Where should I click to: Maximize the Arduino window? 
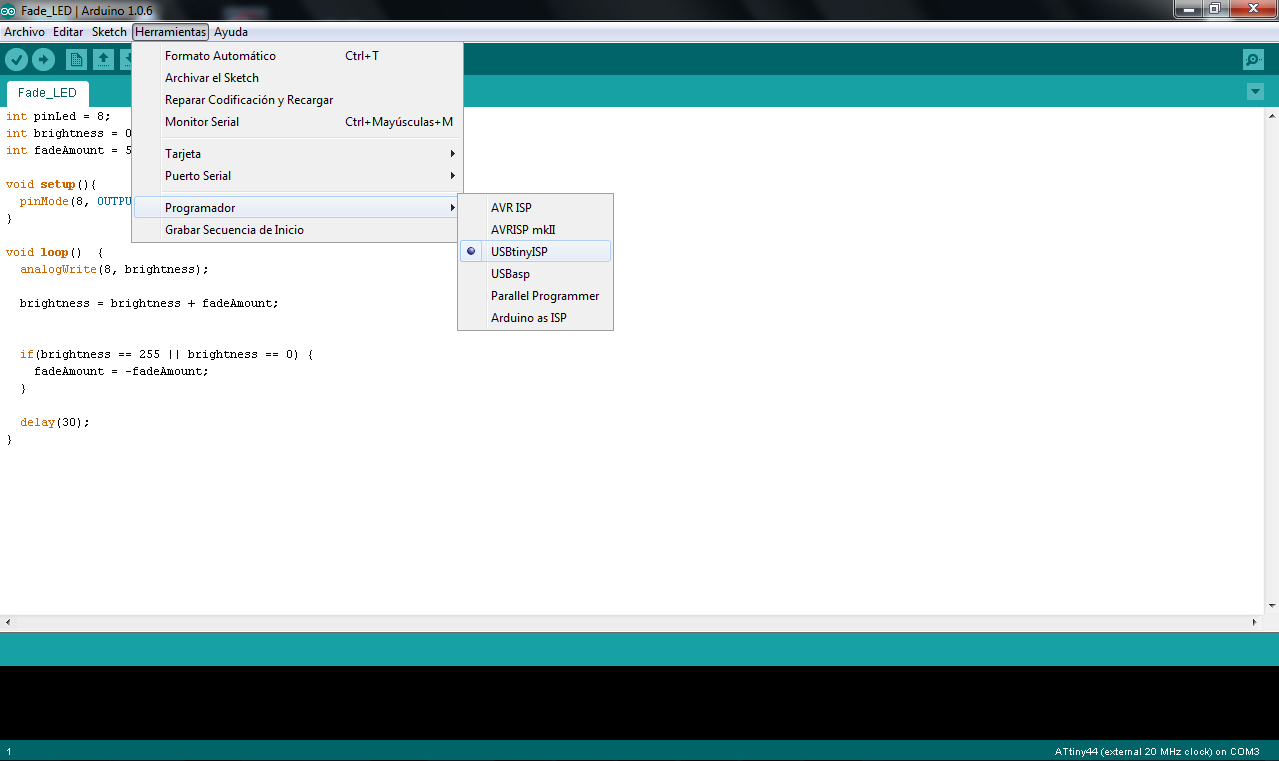[x=1215, y=8]
